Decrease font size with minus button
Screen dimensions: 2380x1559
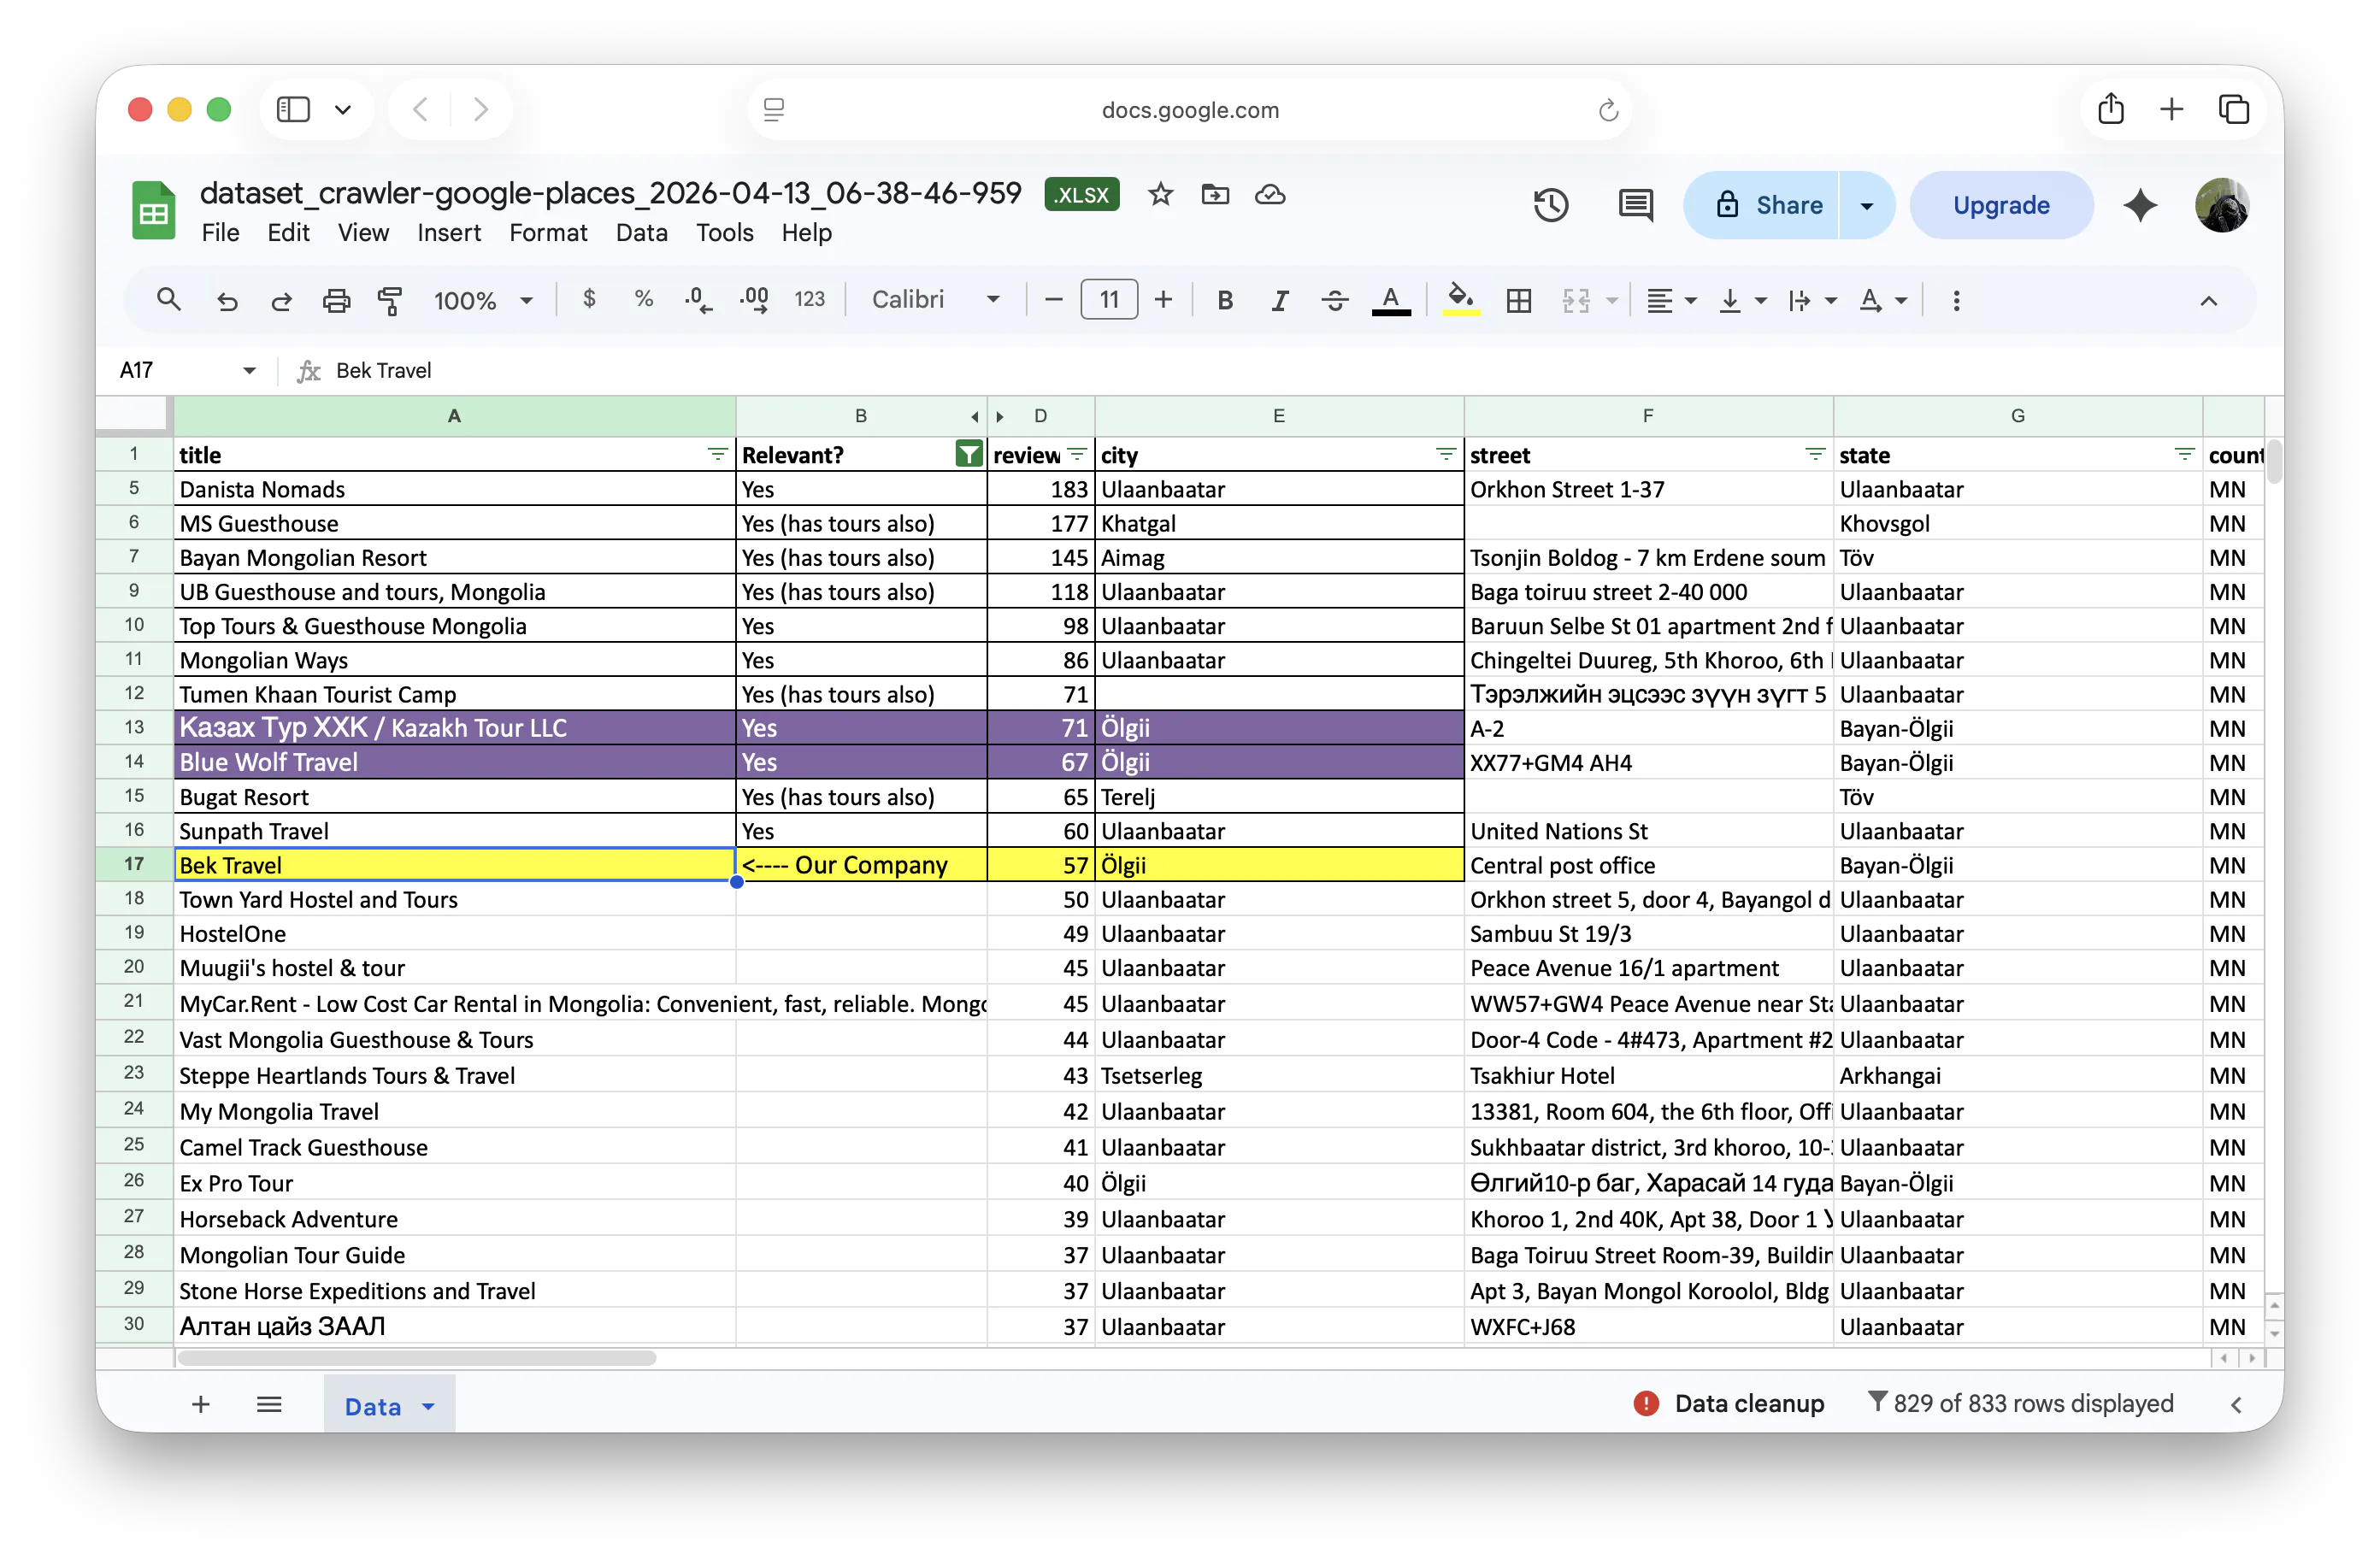pyautogui.click(x=1053, y=299)
